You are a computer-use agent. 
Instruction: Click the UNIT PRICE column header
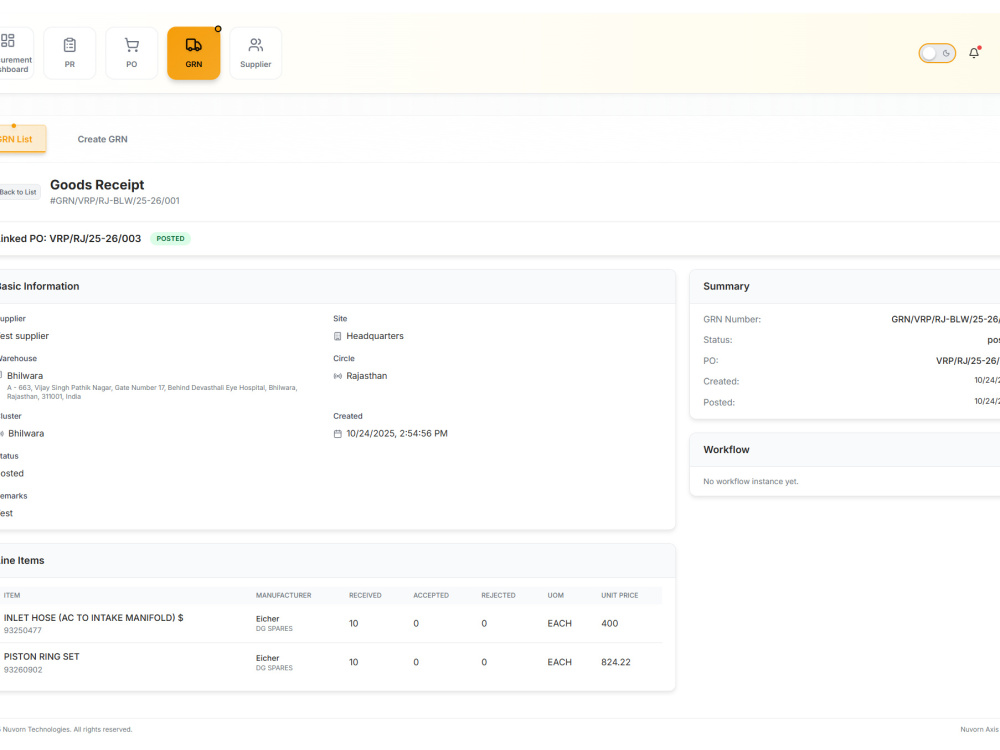click(619, 596)
